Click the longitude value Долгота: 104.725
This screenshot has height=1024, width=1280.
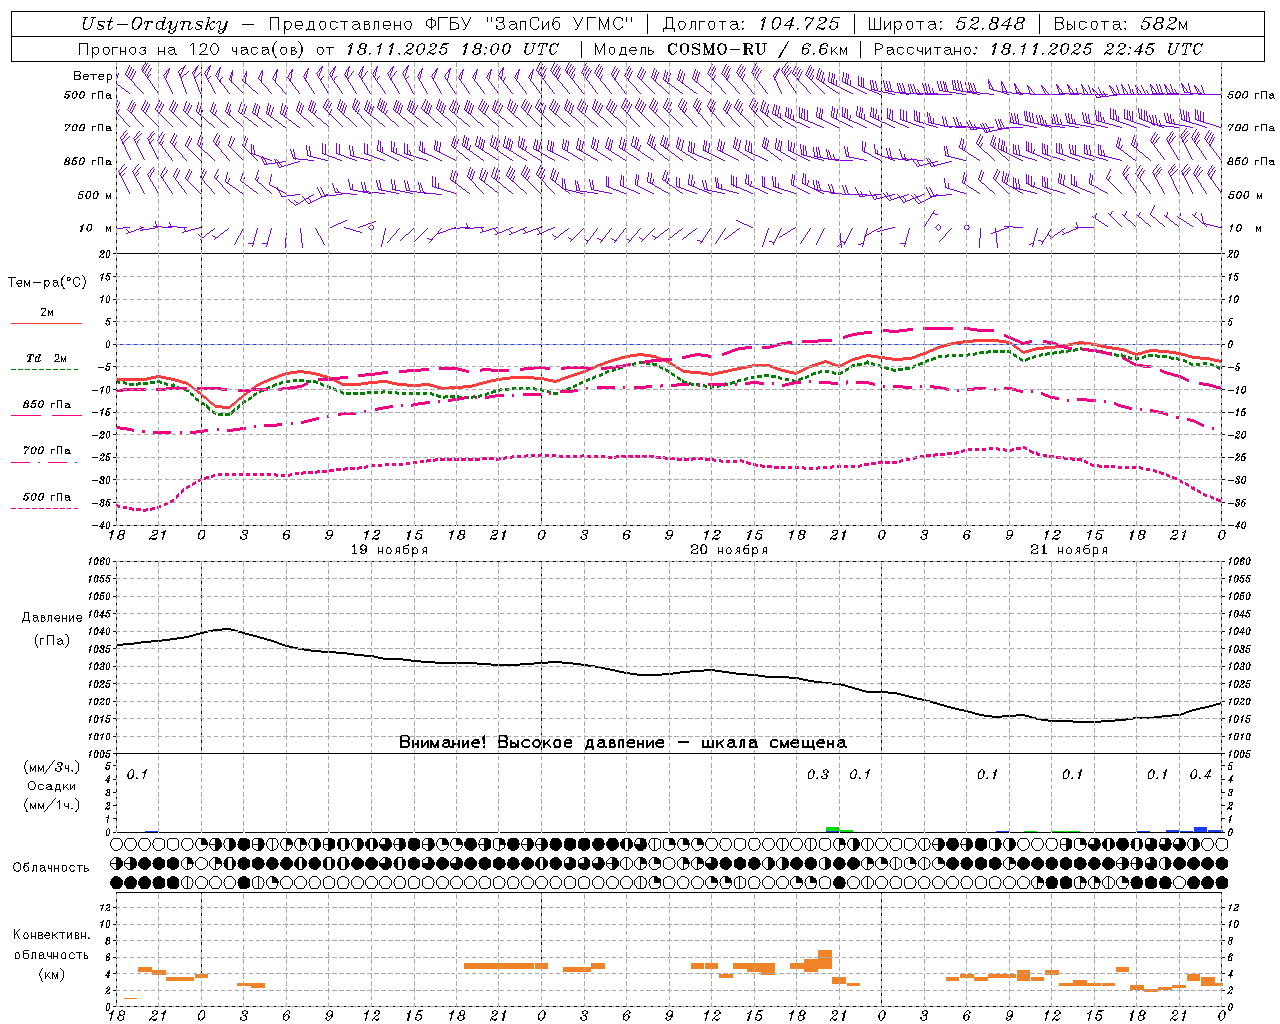tap(751, 24)
